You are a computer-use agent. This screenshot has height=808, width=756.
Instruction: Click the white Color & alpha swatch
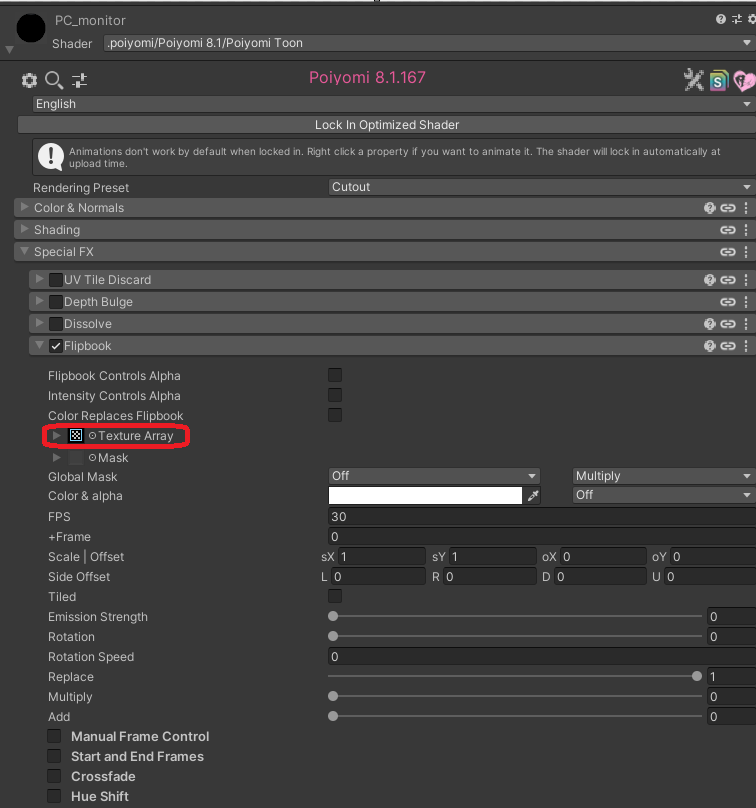coord(425,496)
